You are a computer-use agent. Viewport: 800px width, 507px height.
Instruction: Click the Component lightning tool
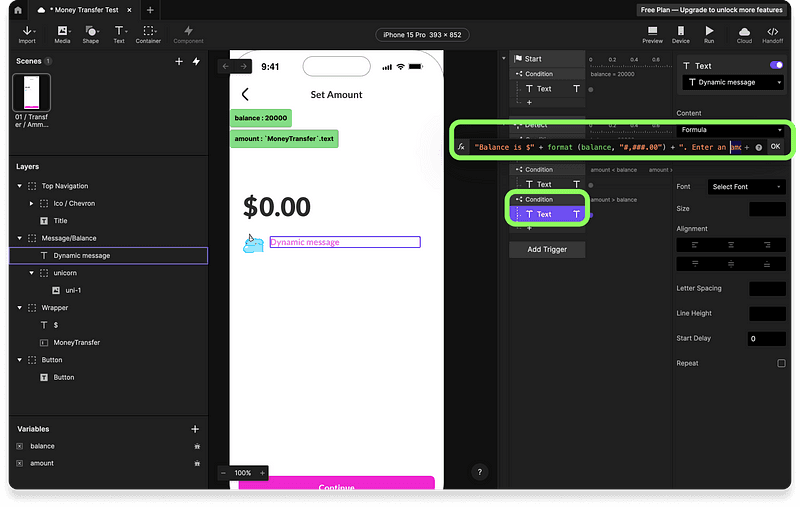point(188,35)
